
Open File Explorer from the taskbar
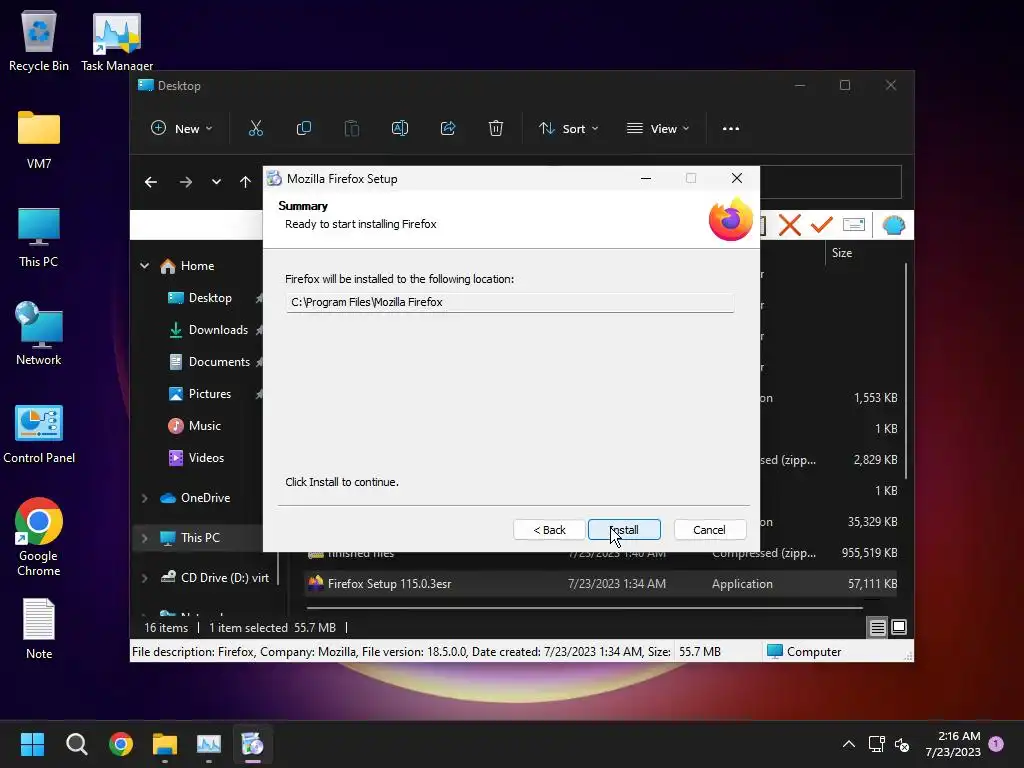(165, 744)
